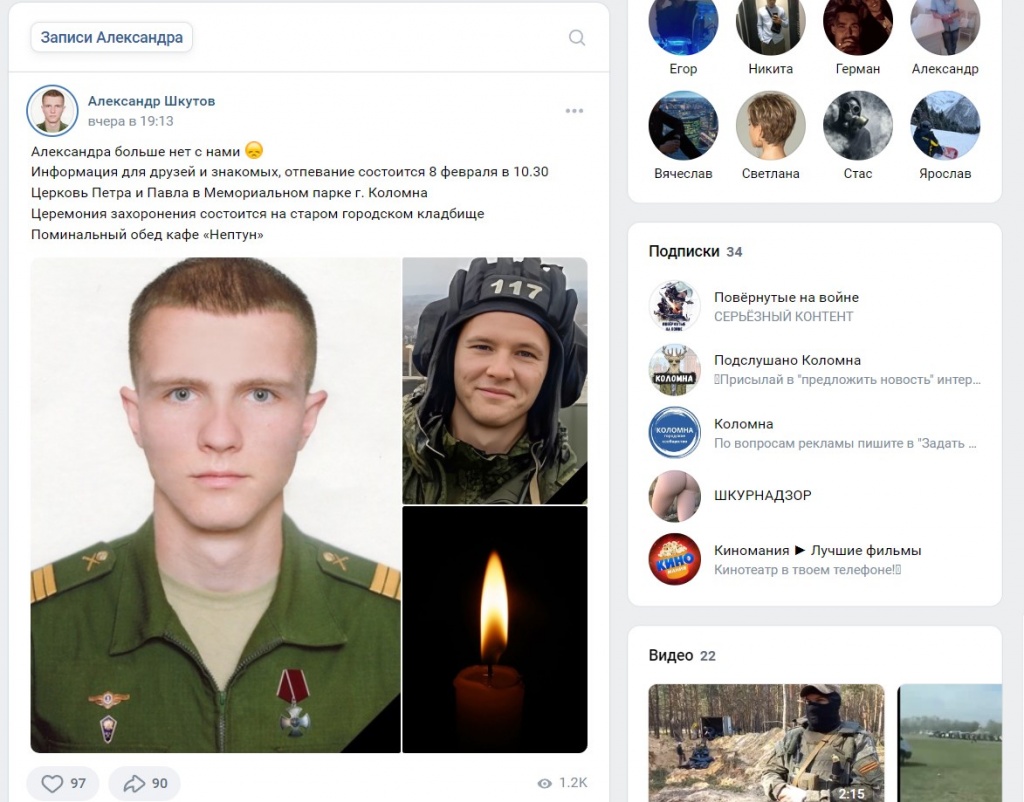1024x802 pixels.
Task: Open the Киномания community icon
Action: click(675, 560)
